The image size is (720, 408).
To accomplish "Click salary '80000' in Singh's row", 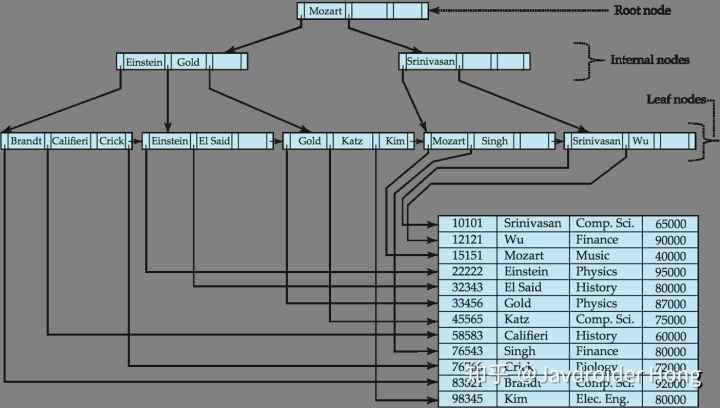I will [x=670, y=352].
